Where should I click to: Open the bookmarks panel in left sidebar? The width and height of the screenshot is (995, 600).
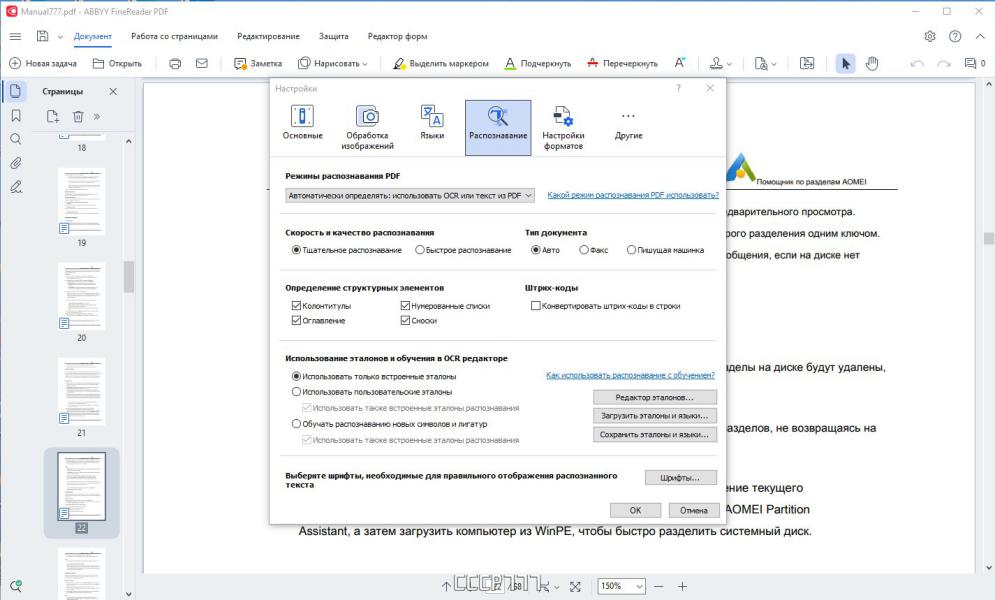click(16, 116)
